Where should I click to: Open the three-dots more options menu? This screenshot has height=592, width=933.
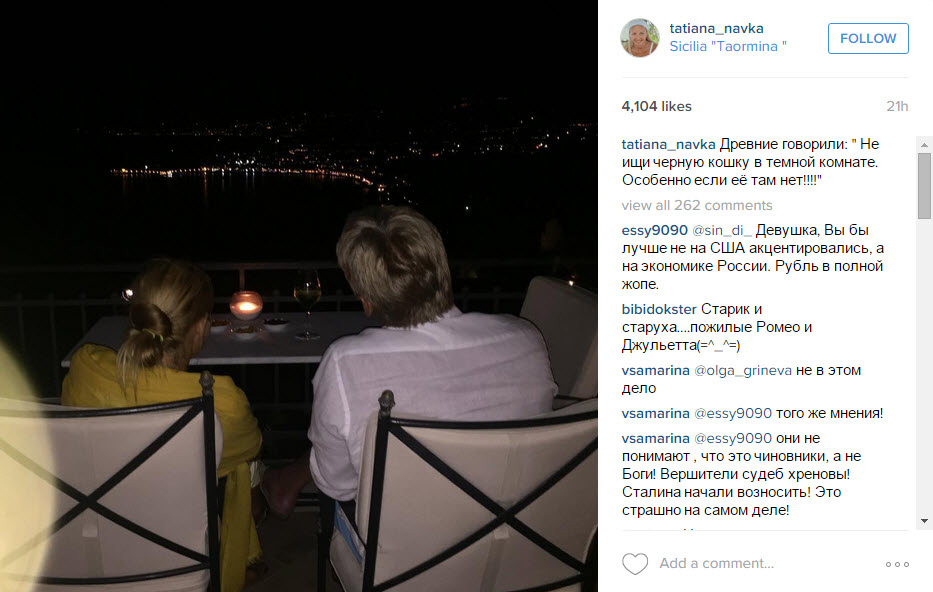click(x=897, y=564)
